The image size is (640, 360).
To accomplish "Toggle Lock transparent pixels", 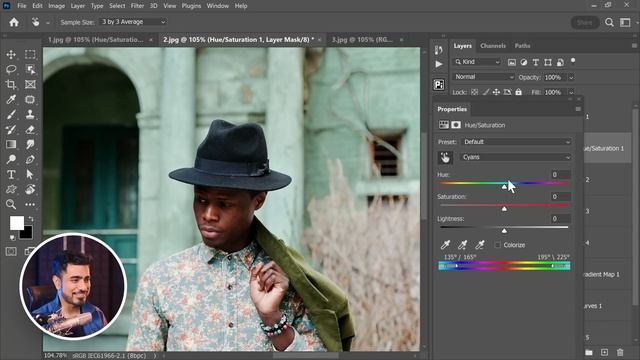I will point(474,92).
